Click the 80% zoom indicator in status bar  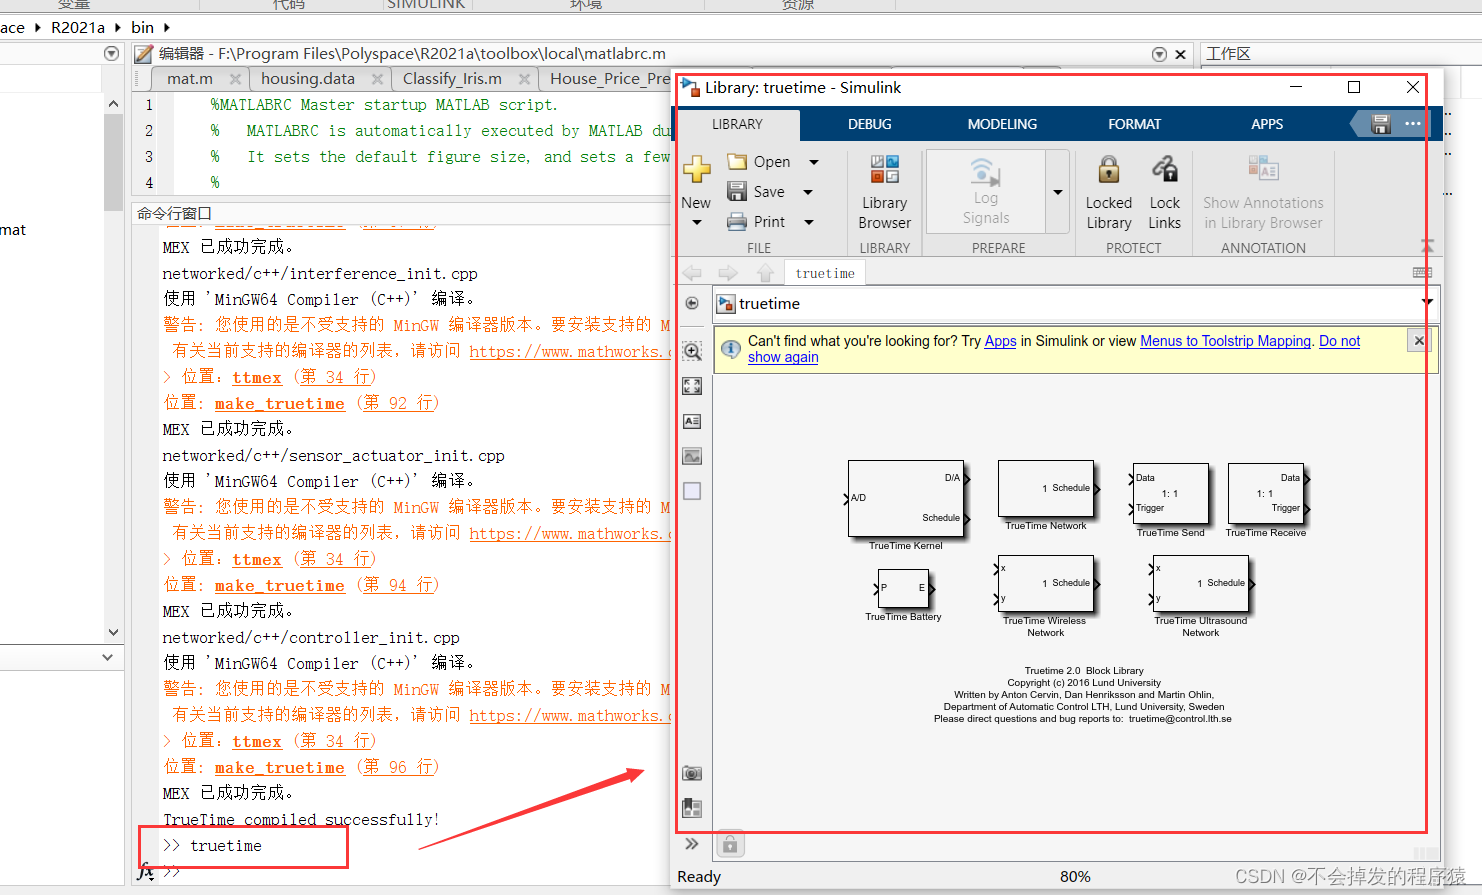pyautogui.click(x=1075, y=877)
